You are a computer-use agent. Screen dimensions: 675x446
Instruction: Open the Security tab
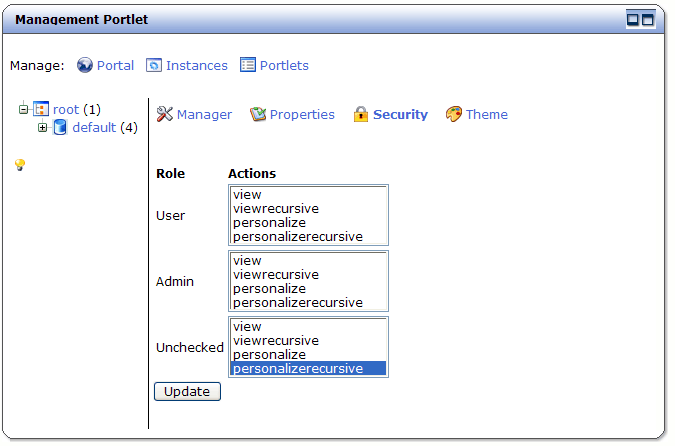click(x=400, y=114)
